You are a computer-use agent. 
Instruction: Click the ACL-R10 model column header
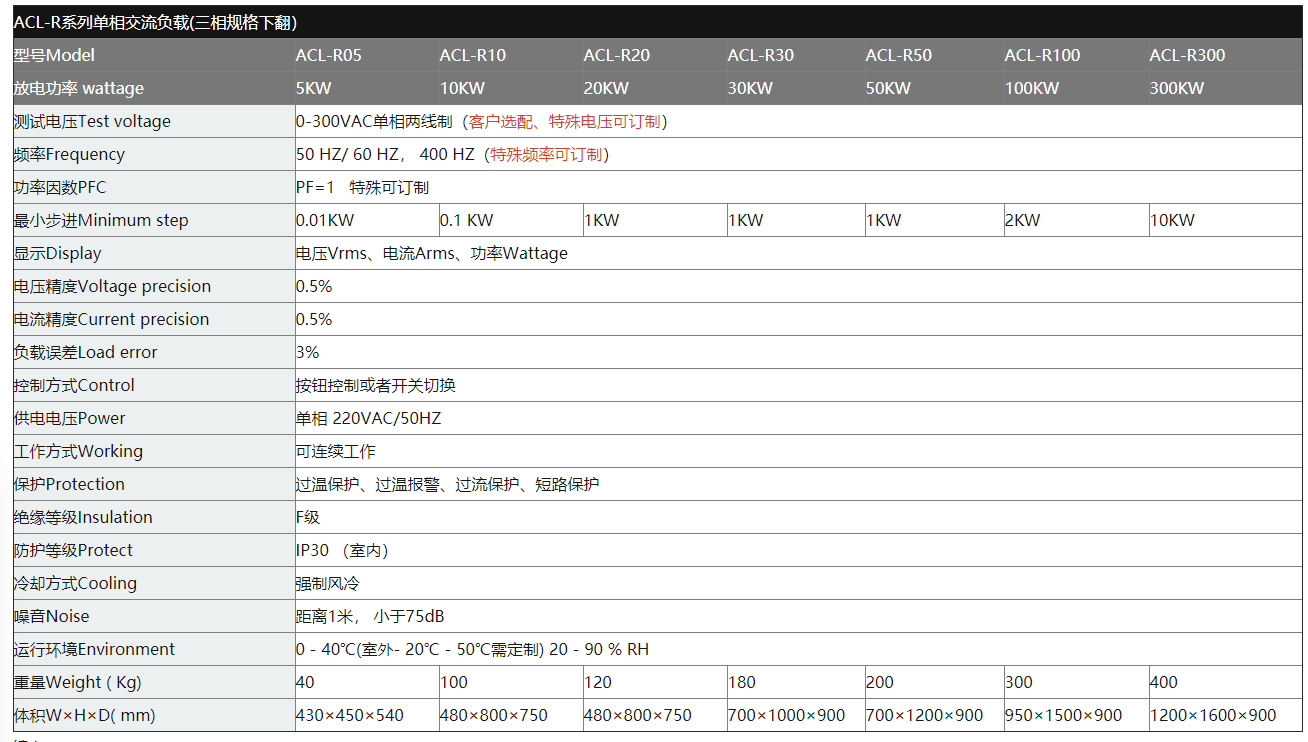point(473,55)
